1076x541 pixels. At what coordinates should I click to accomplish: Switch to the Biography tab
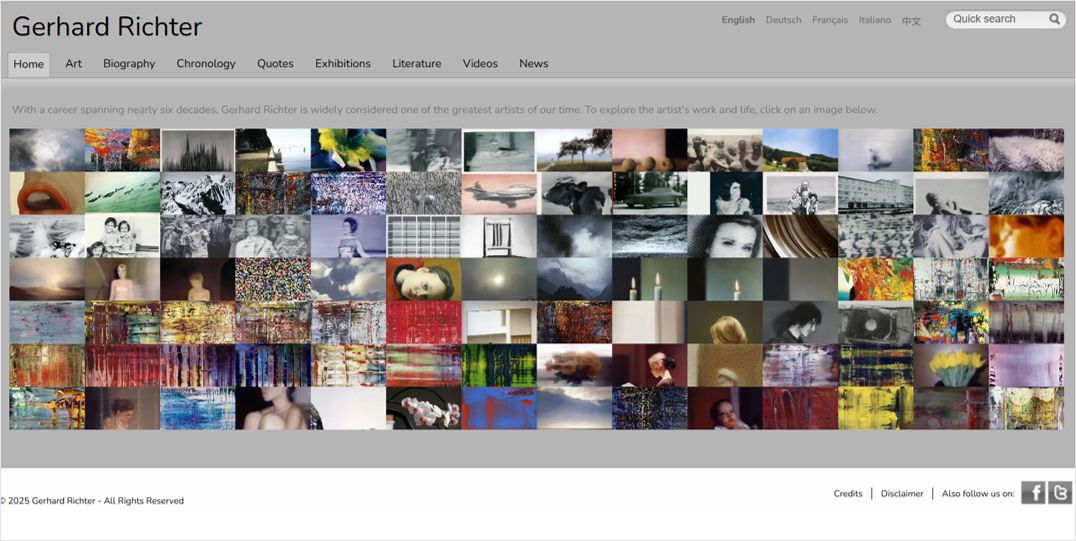coord(129,64)
